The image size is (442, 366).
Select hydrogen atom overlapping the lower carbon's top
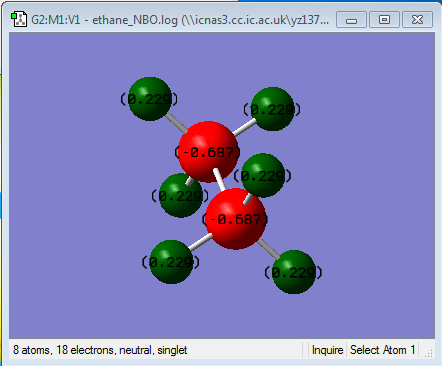[263, 175]
